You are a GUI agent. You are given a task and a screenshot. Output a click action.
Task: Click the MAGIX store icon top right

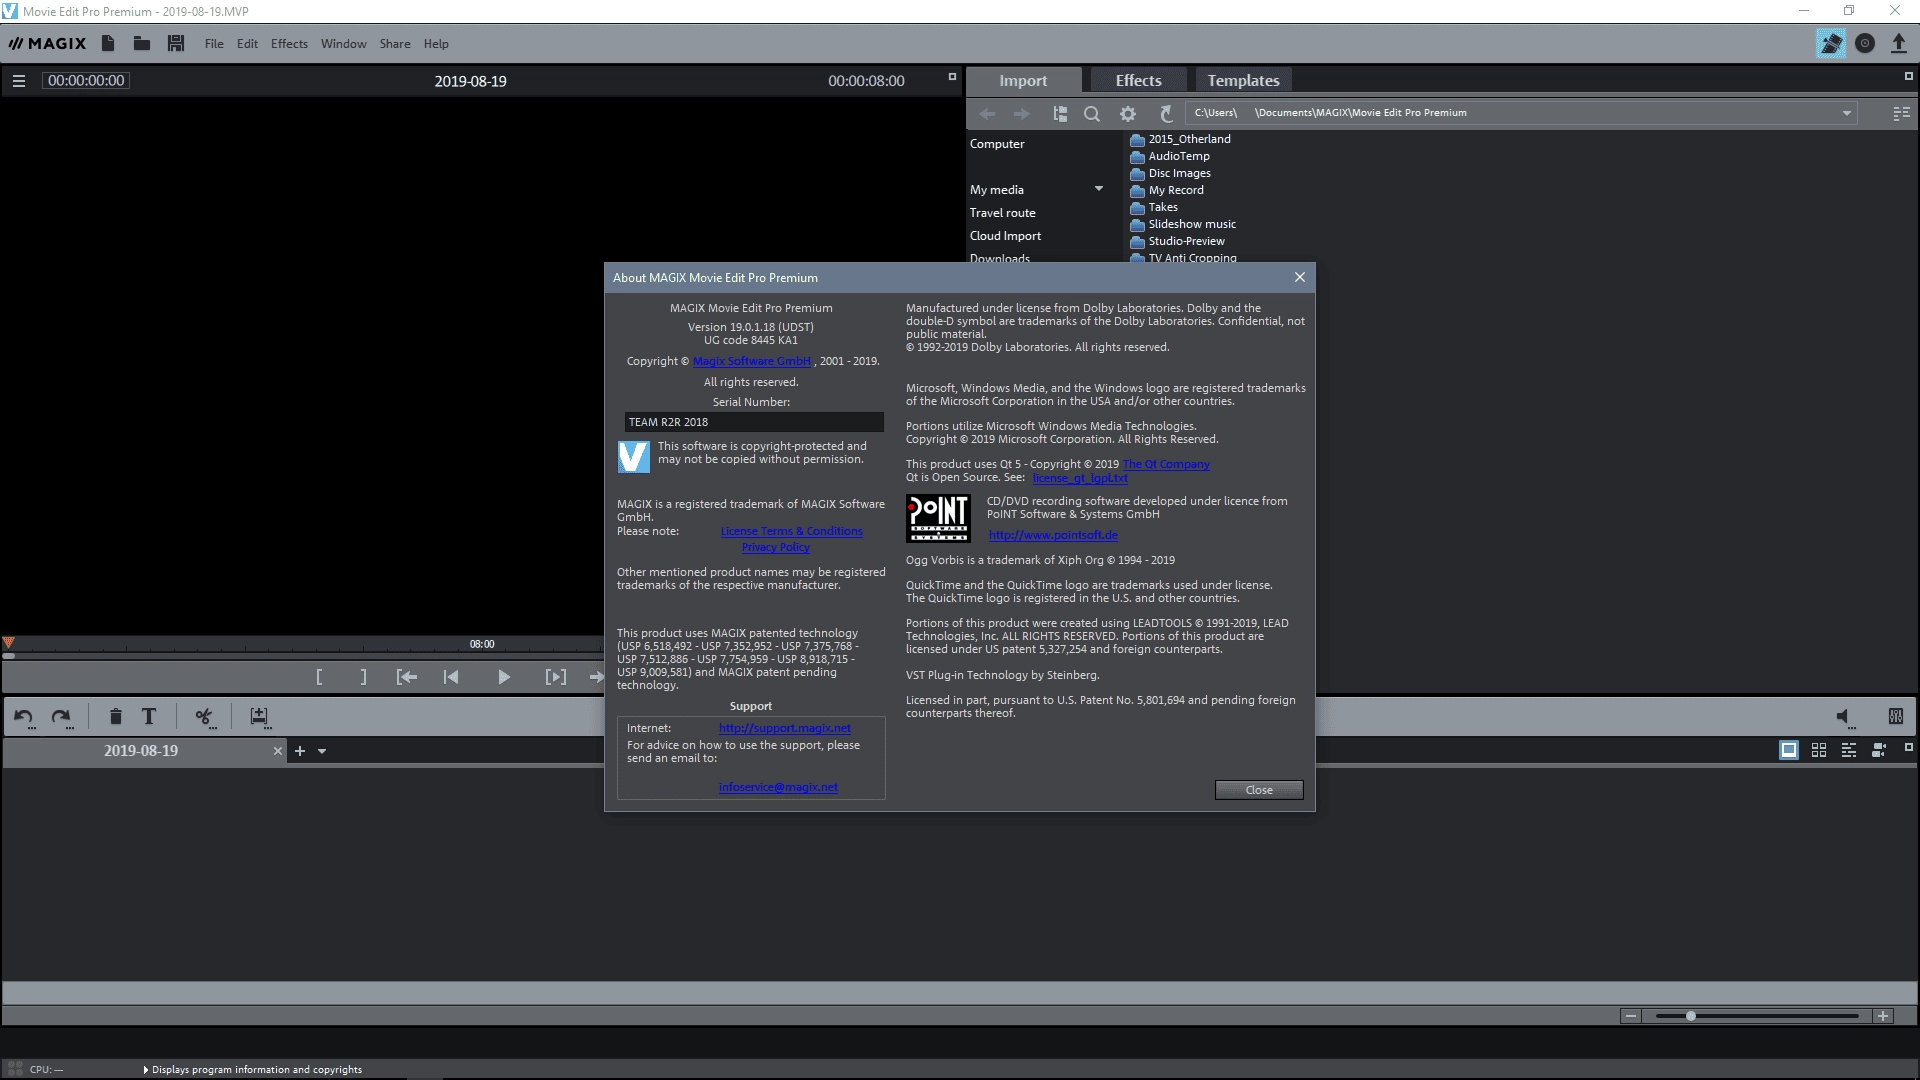(1831, 43)
